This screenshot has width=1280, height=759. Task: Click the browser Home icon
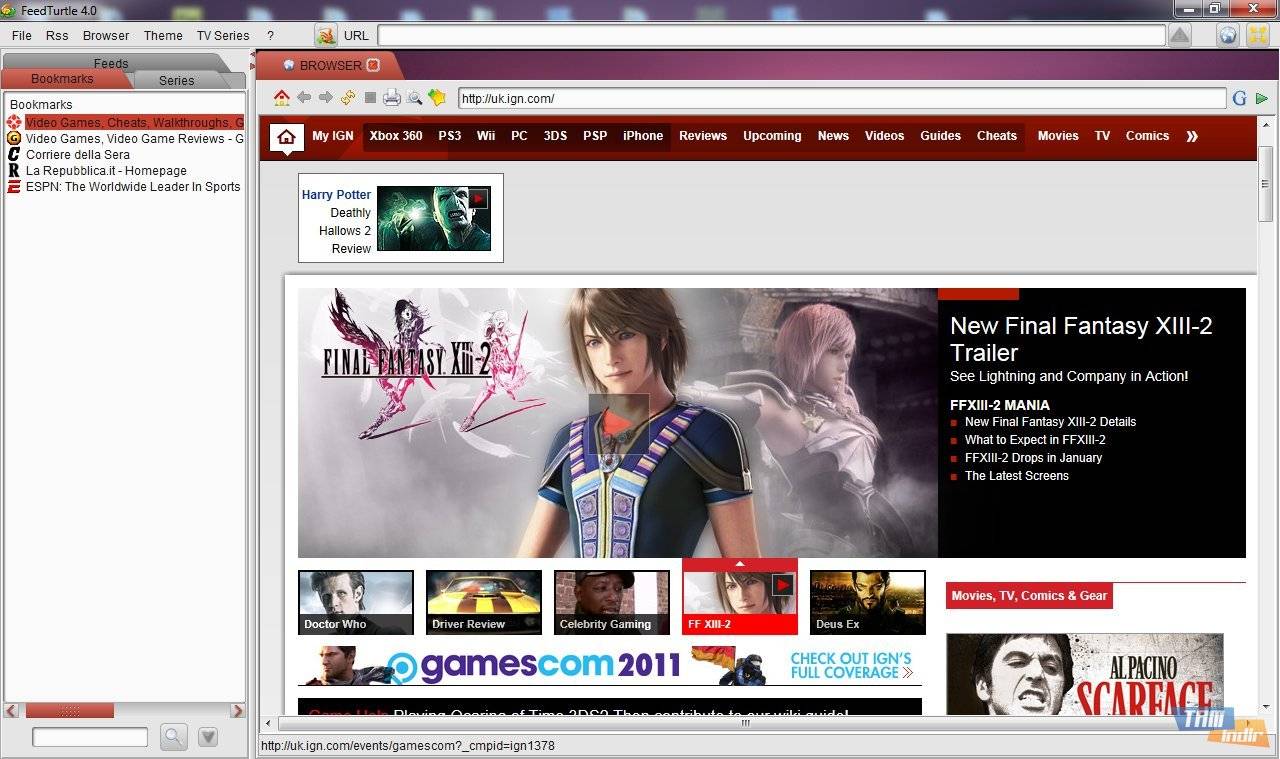[282, 98]
